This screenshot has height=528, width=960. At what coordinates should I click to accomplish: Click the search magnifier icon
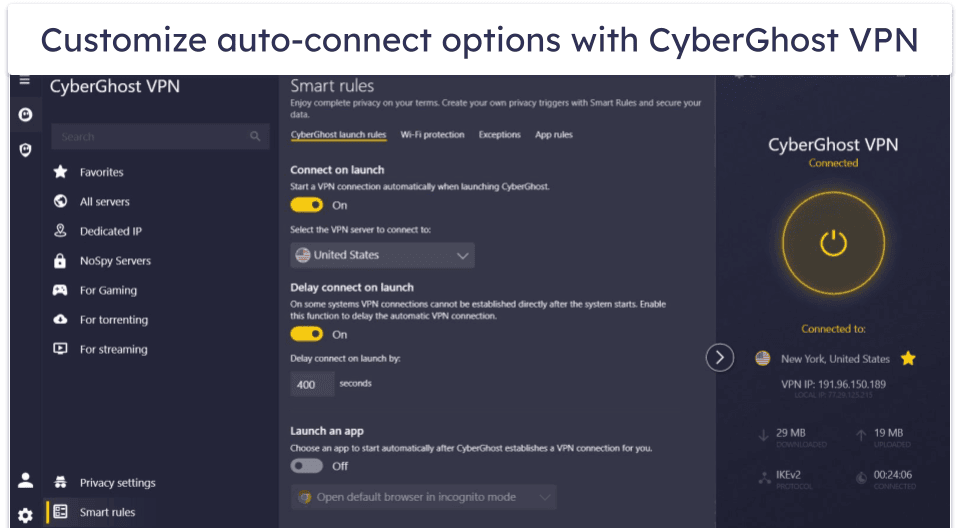256,137
